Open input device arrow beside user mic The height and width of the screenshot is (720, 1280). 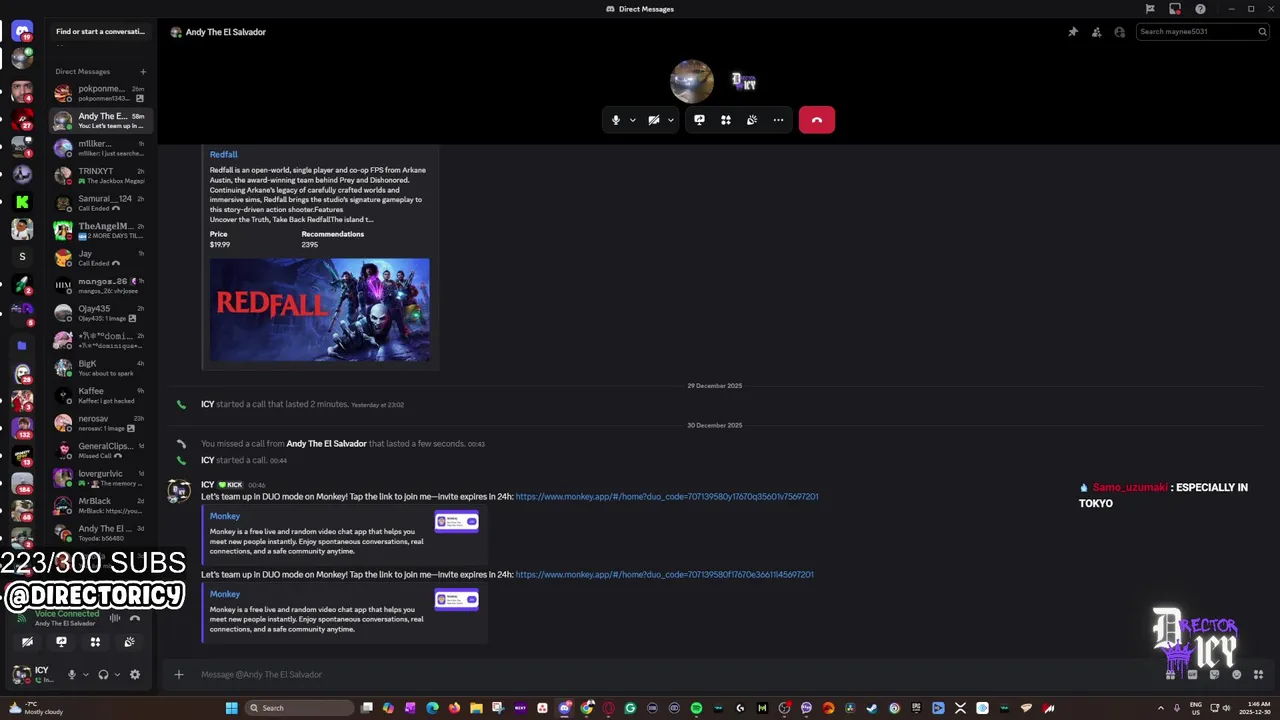point(85,675)
